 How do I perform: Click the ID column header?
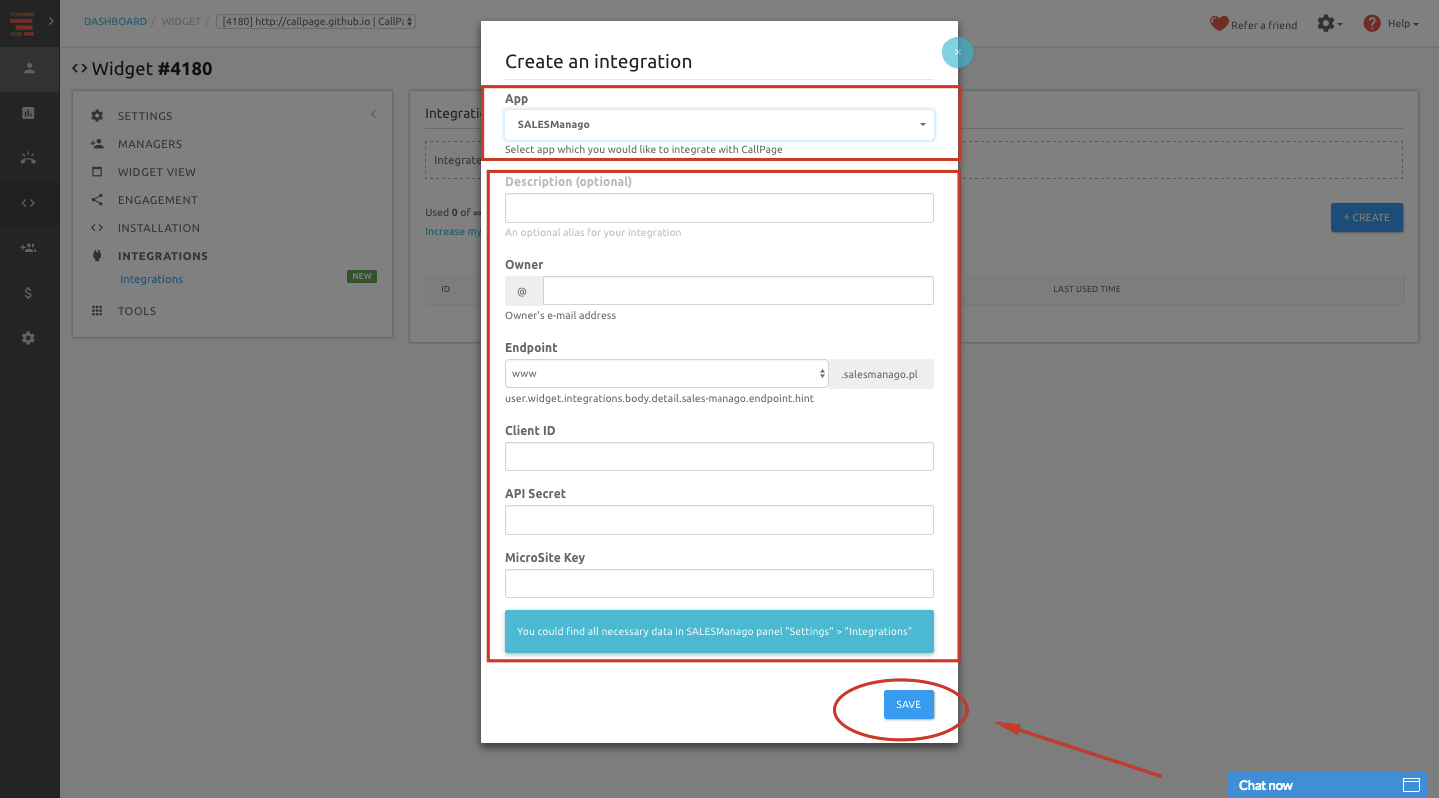pos(446,289)
